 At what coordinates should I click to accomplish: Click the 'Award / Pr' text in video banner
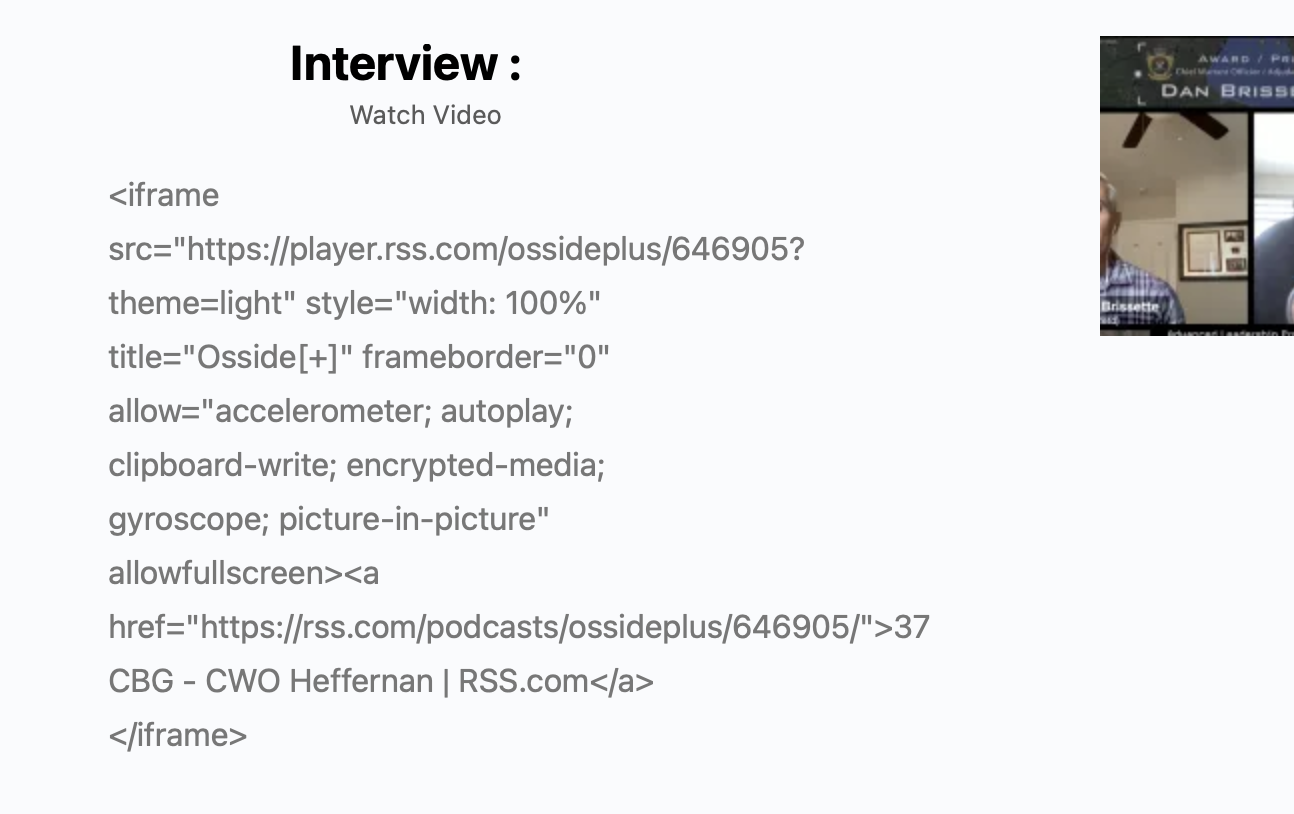1244,59
